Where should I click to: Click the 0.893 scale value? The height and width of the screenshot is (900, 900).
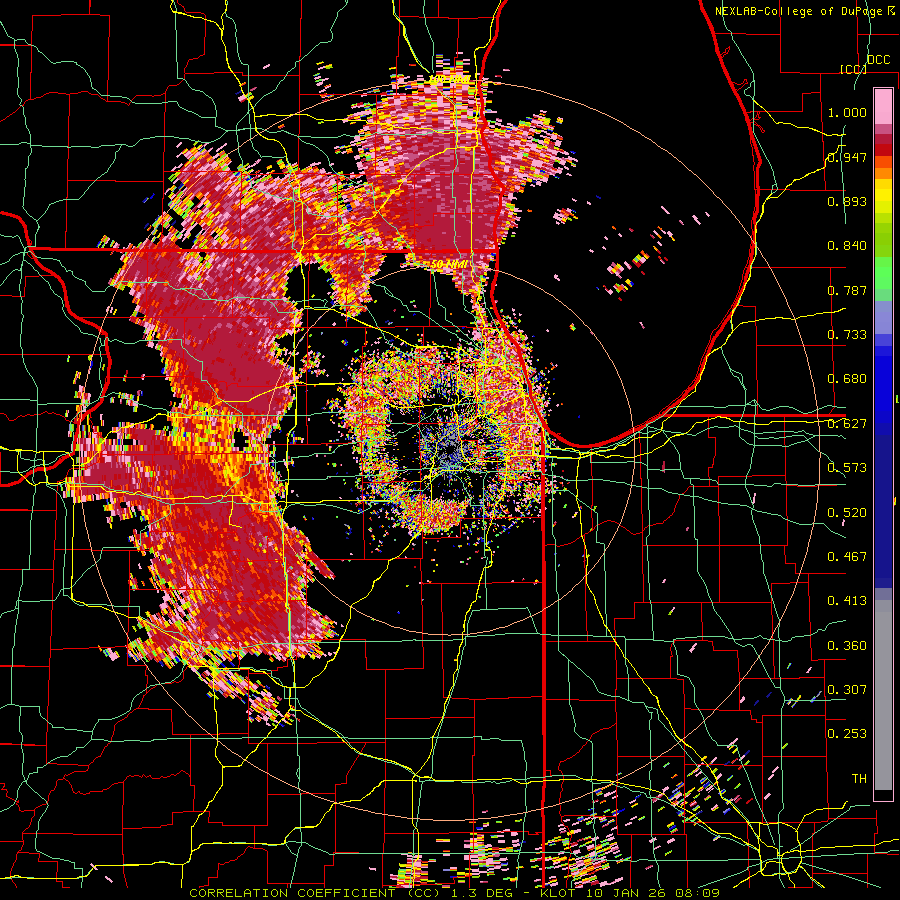847,201
